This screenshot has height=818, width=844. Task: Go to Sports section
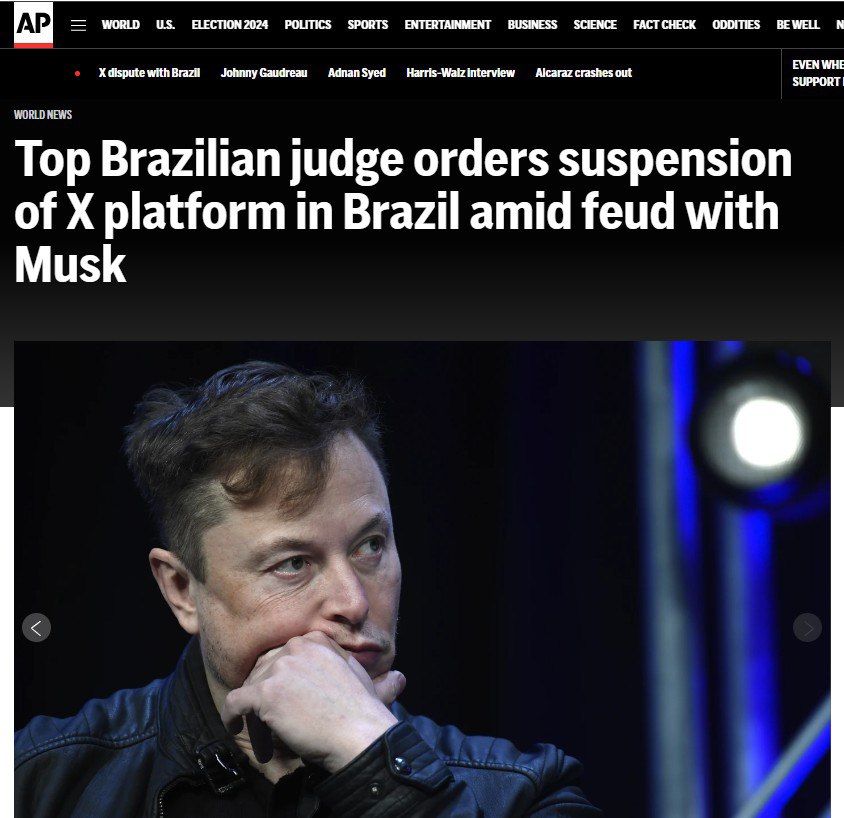368,25
